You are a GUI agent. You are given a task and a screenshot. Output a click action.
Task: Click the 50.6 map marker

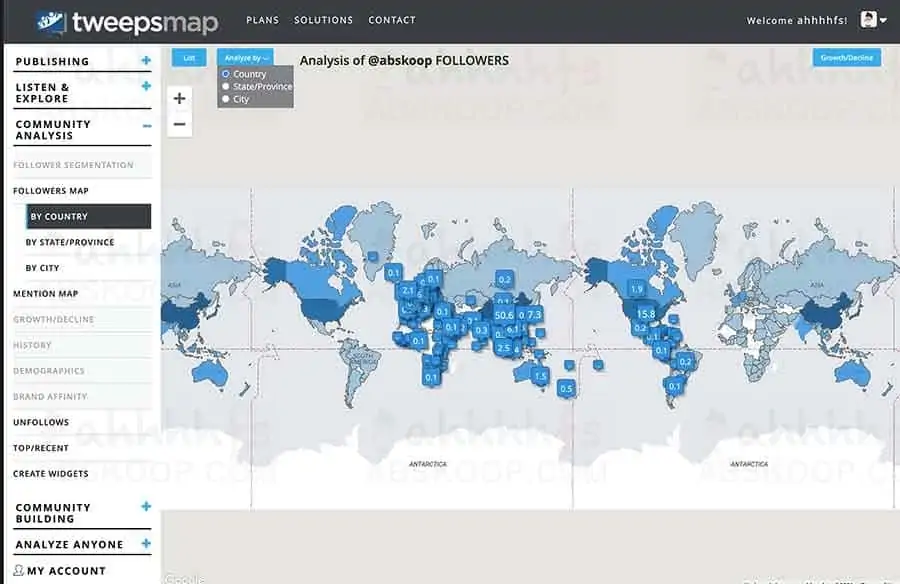tap(504, 315)
